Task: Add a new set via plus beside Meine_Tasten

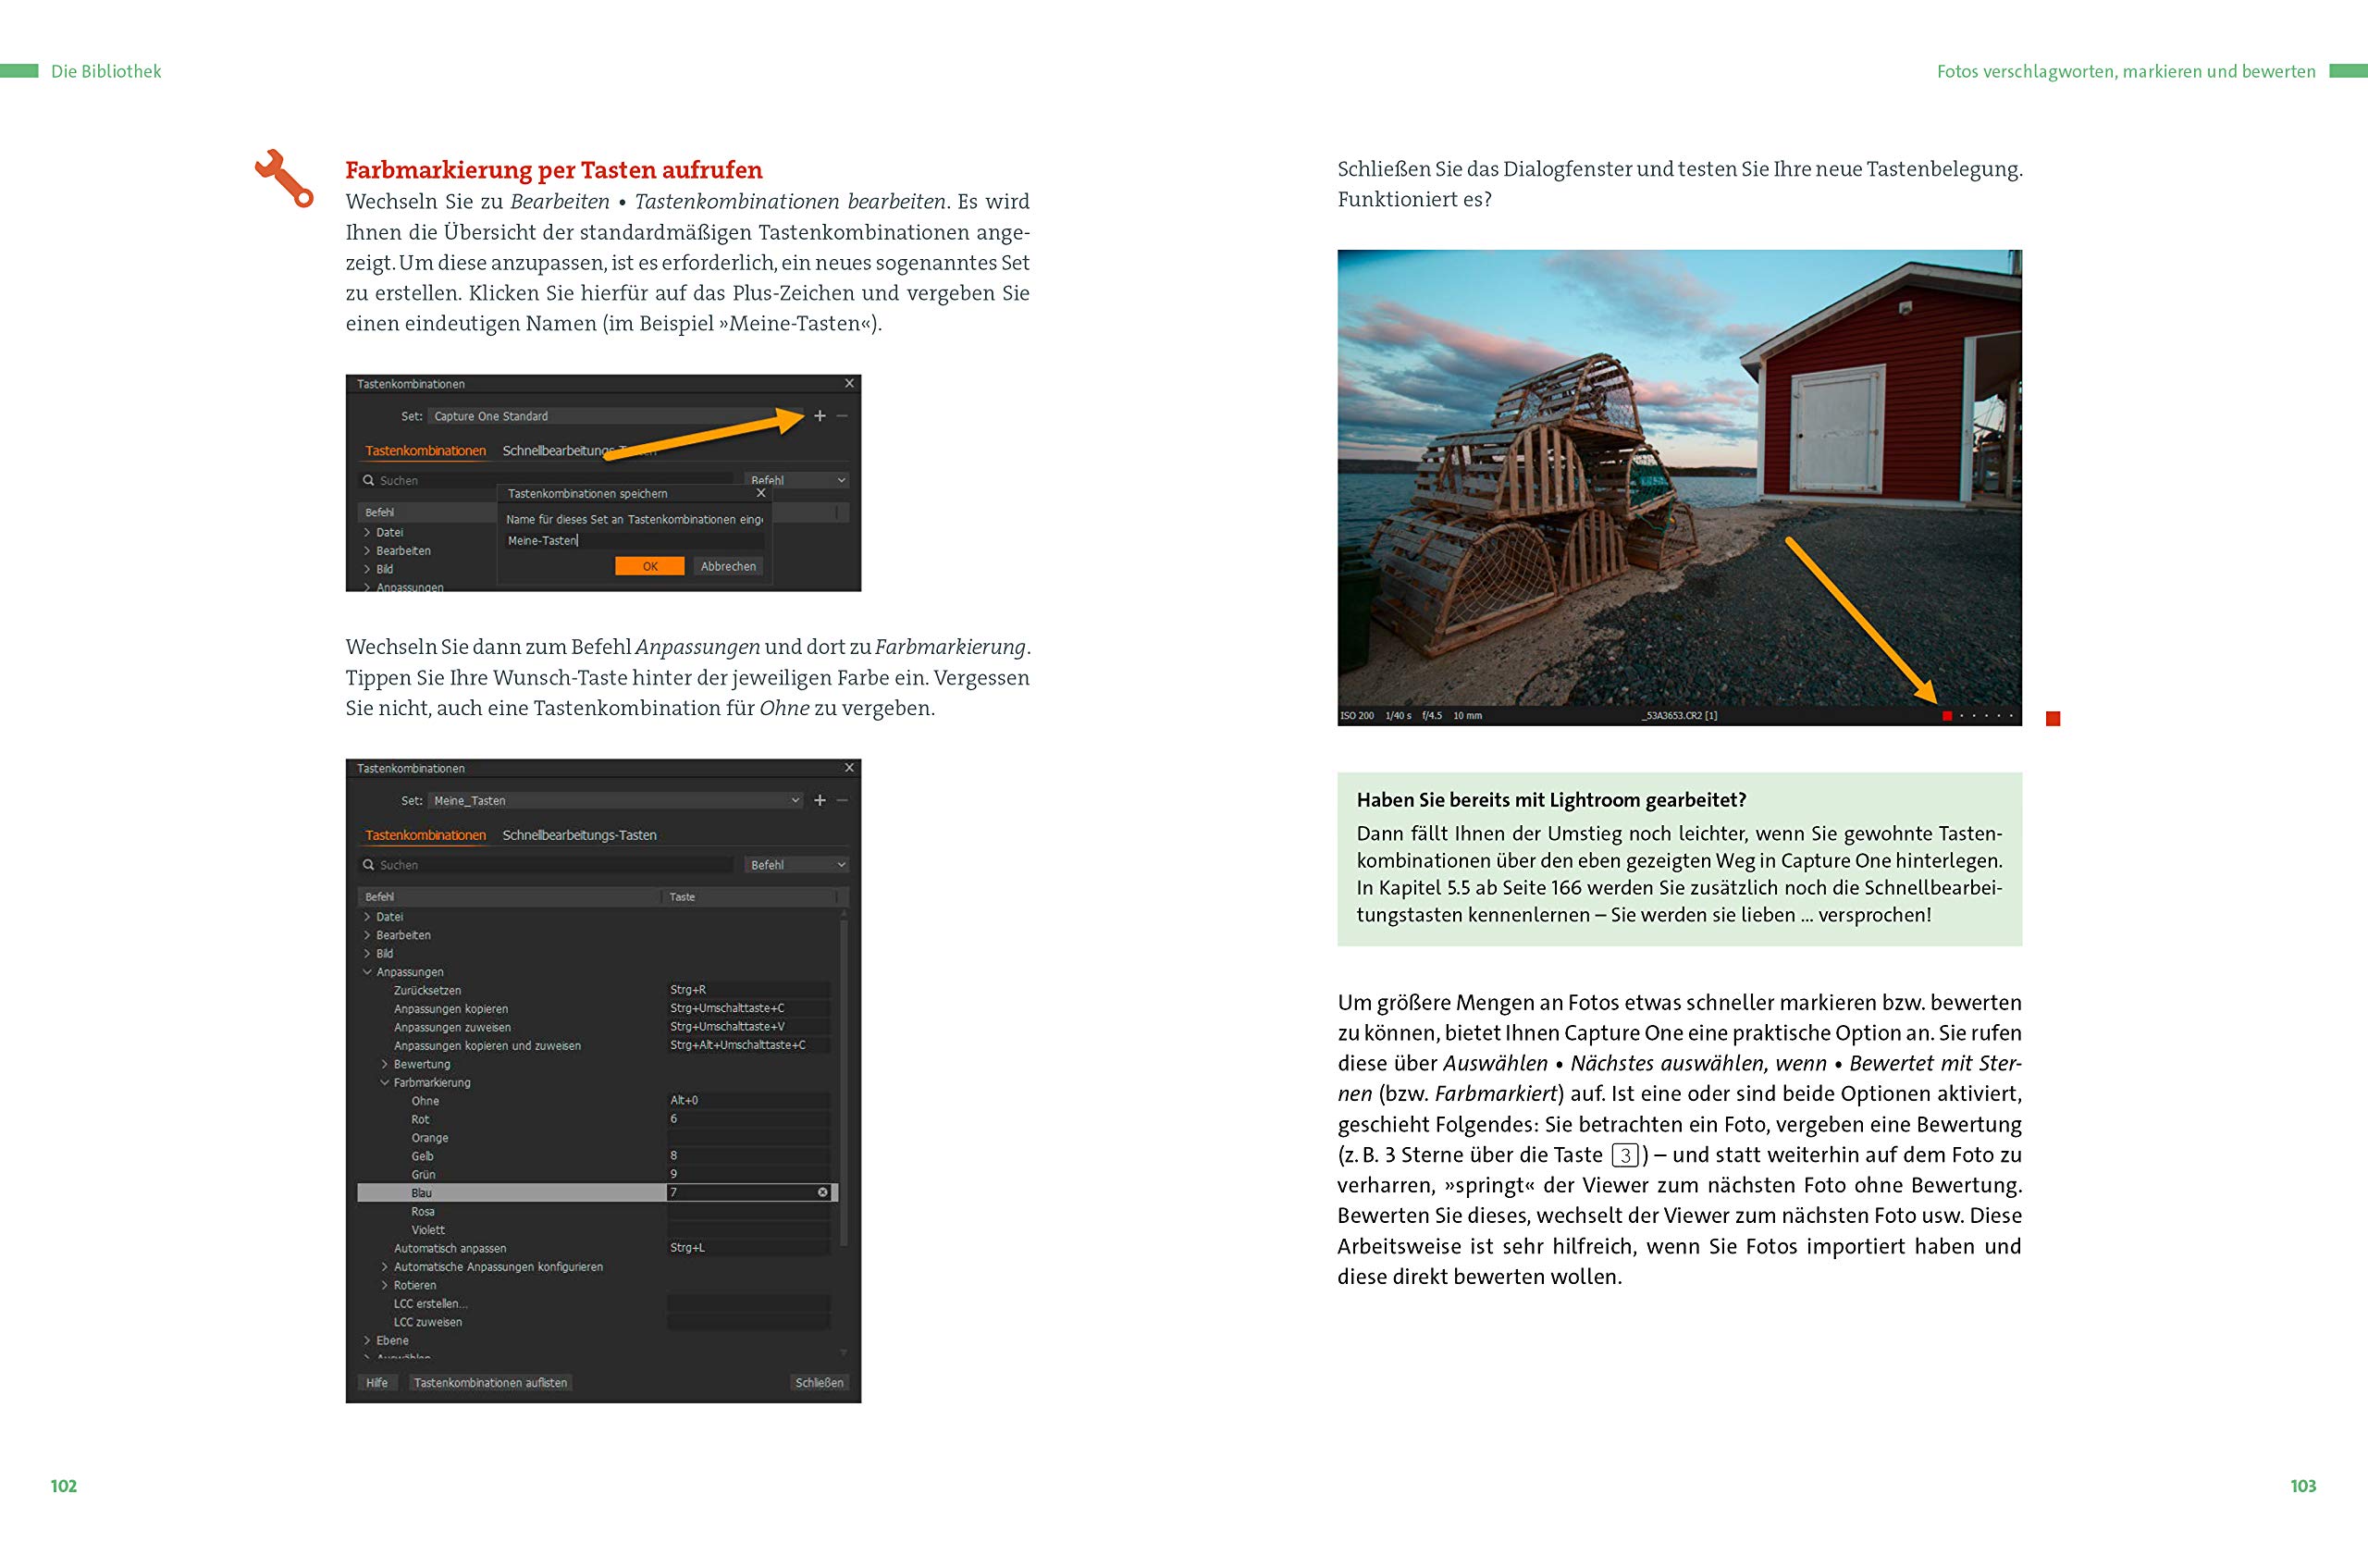Action: point(820,800)
